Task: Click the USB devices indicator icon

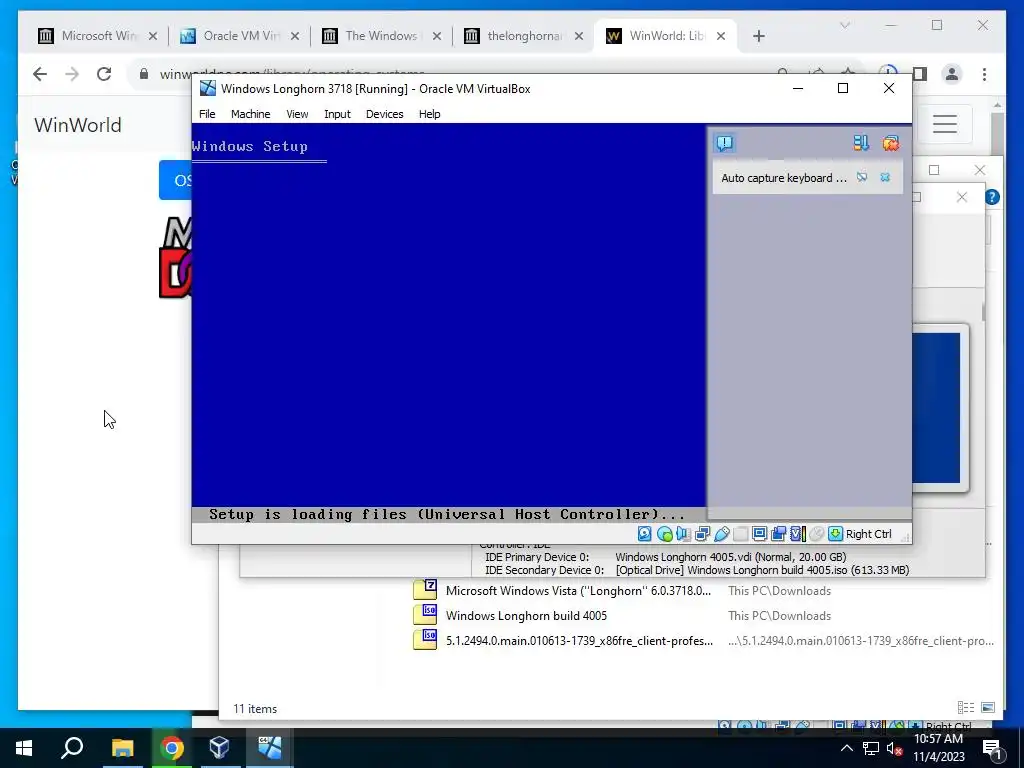Action: [722, 534]
